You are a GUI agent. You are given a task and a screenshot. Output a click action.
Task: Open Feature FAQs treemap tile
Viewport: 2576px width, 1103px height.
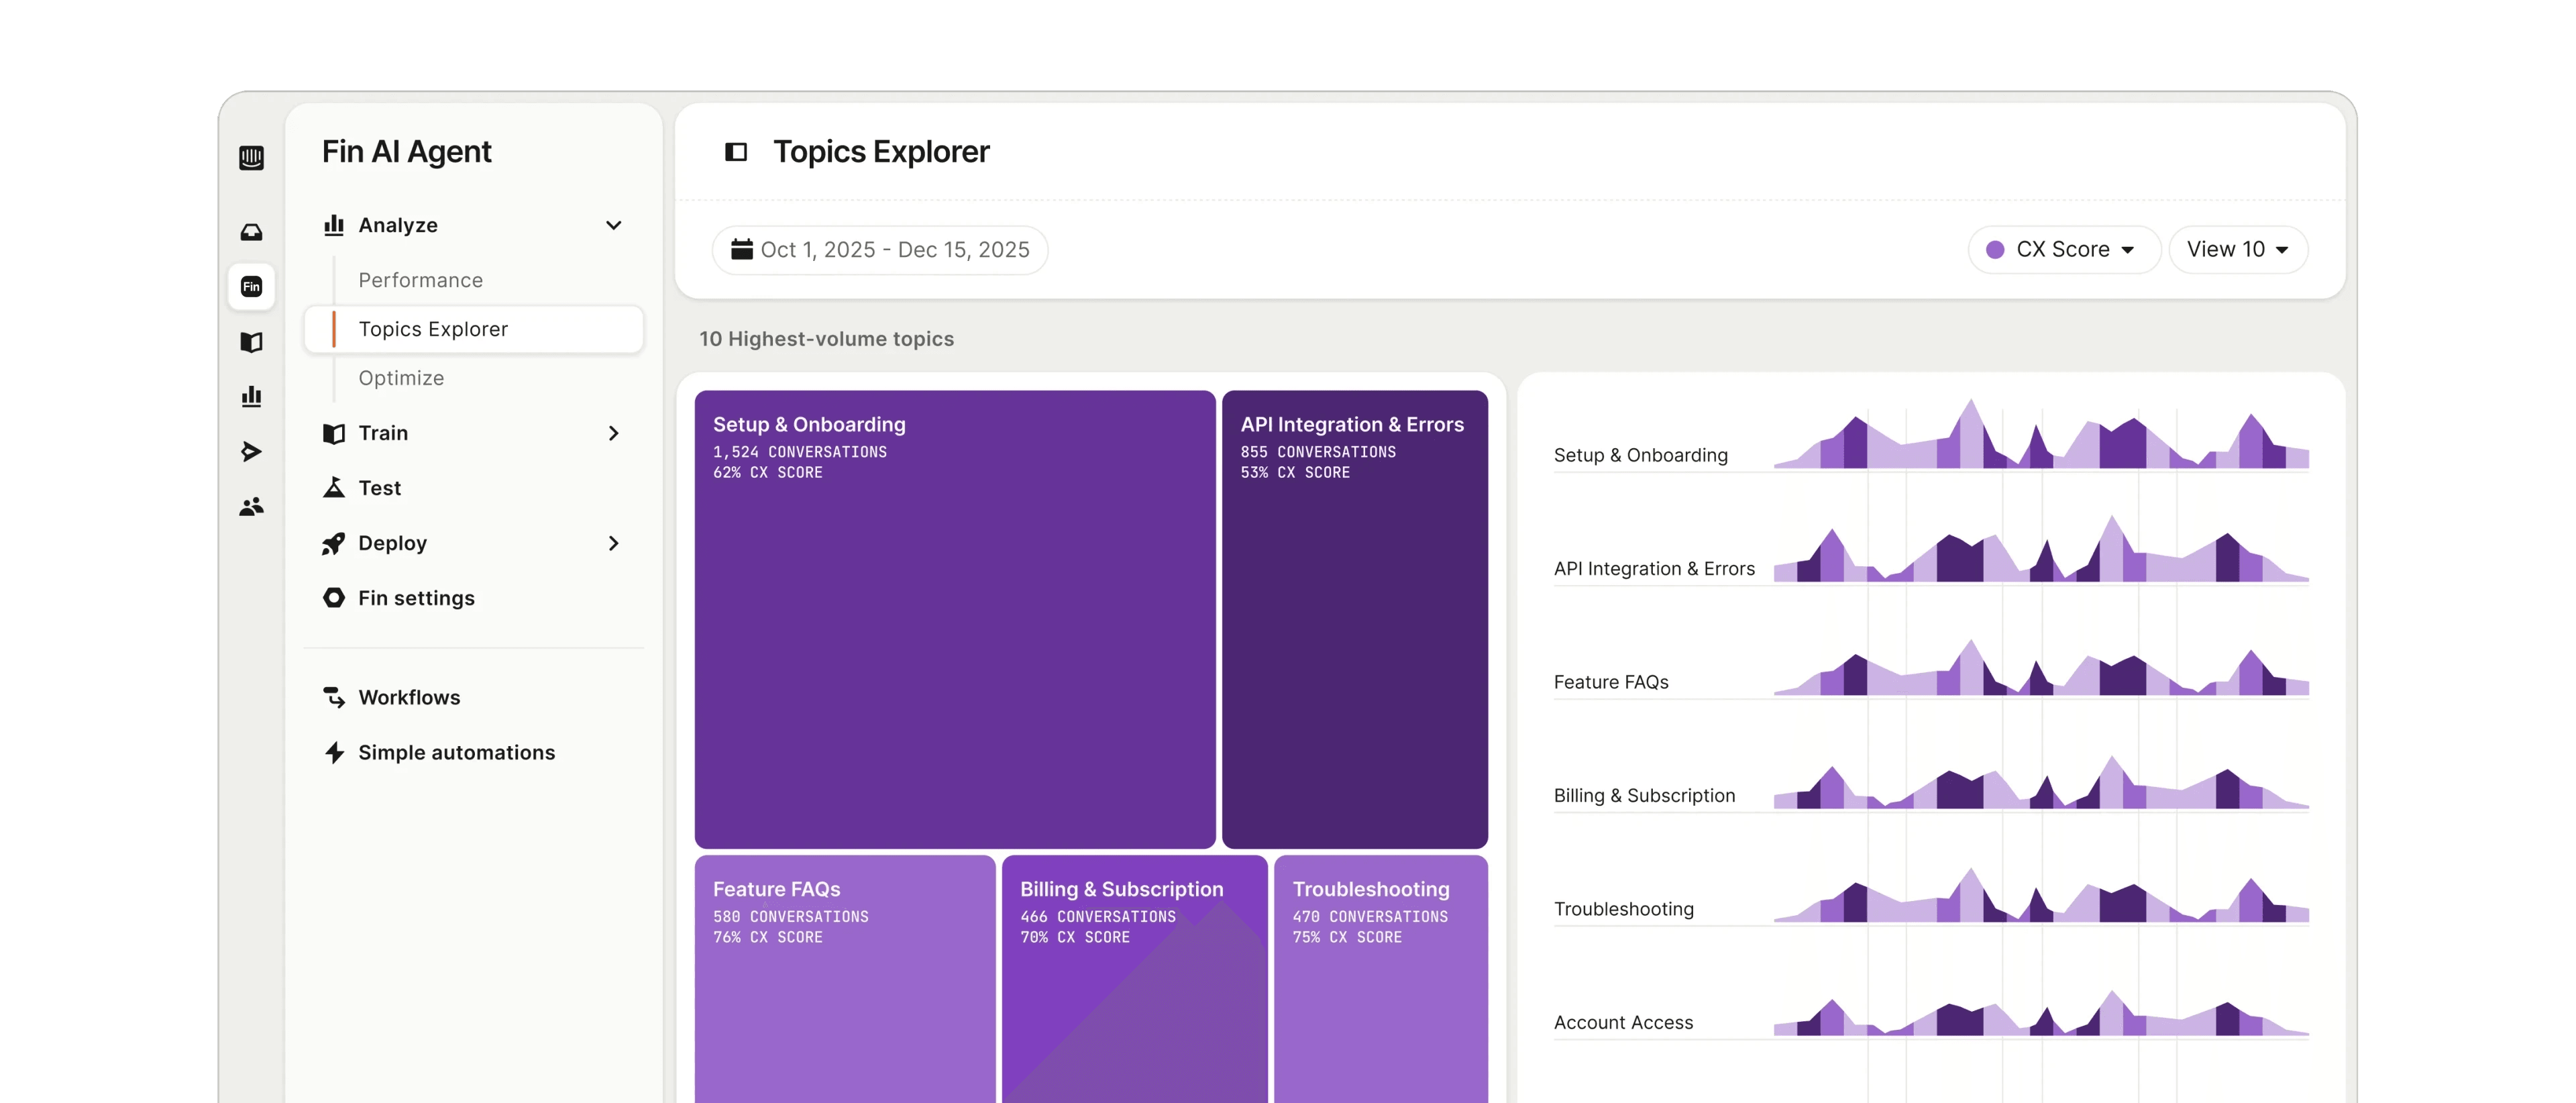(x=845, y=979)
